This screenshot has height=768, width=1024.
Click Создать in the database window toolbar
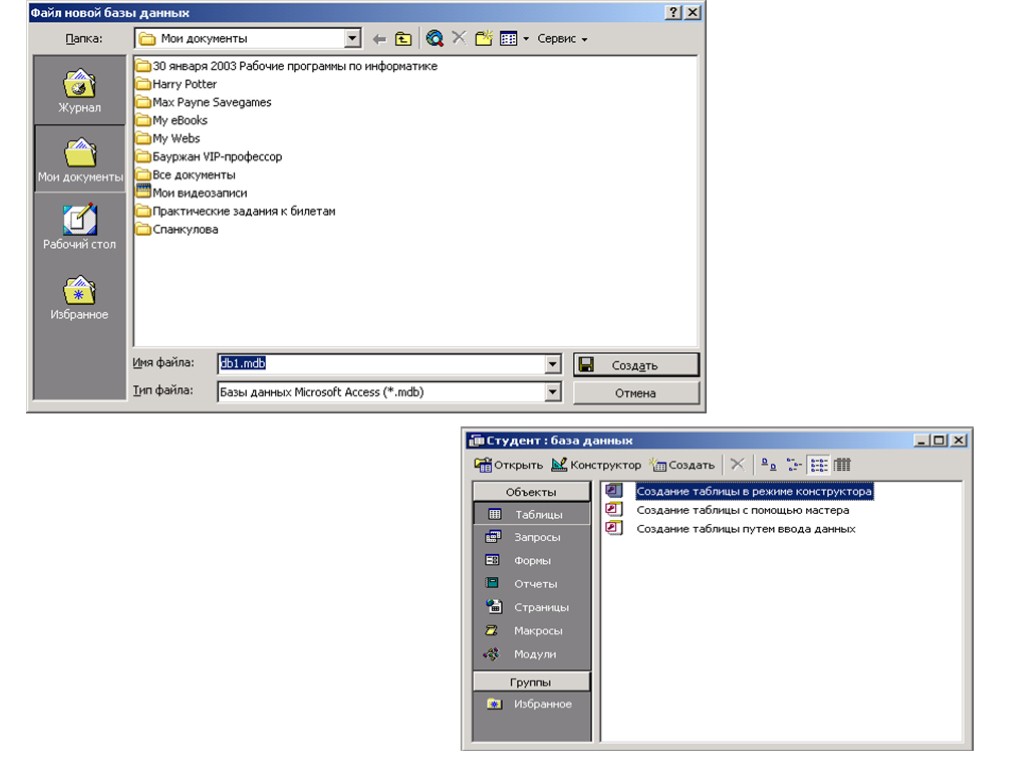point(682,465)
